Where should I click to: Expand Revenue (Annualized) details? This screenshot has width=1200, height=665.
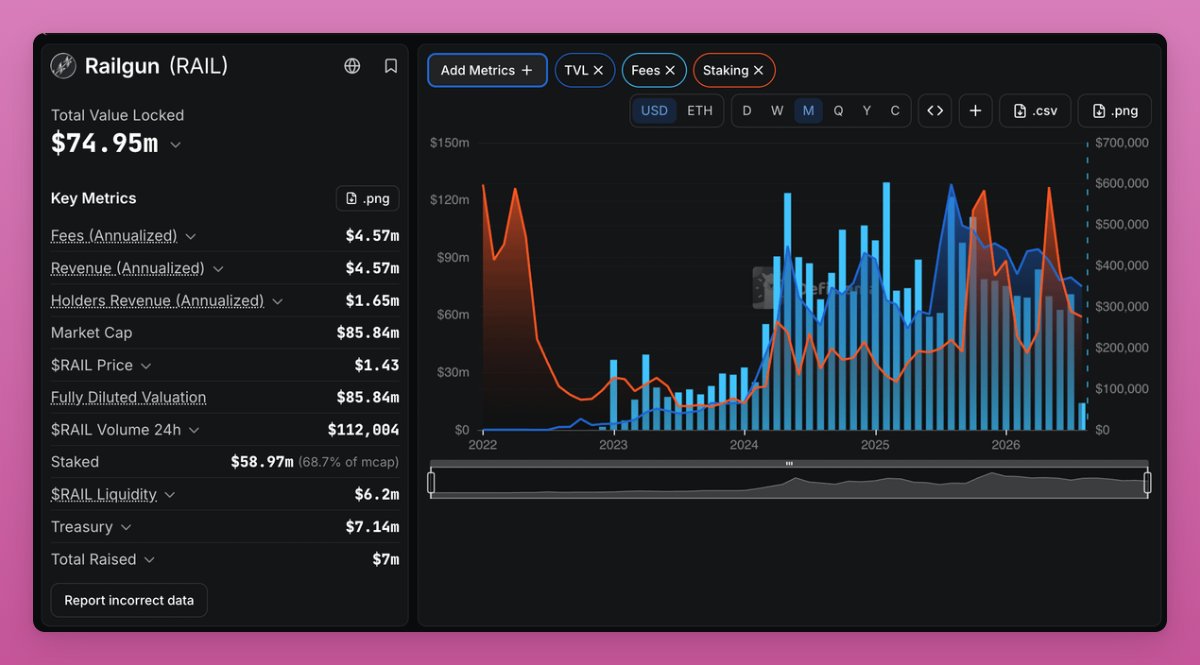coord(218,268)
